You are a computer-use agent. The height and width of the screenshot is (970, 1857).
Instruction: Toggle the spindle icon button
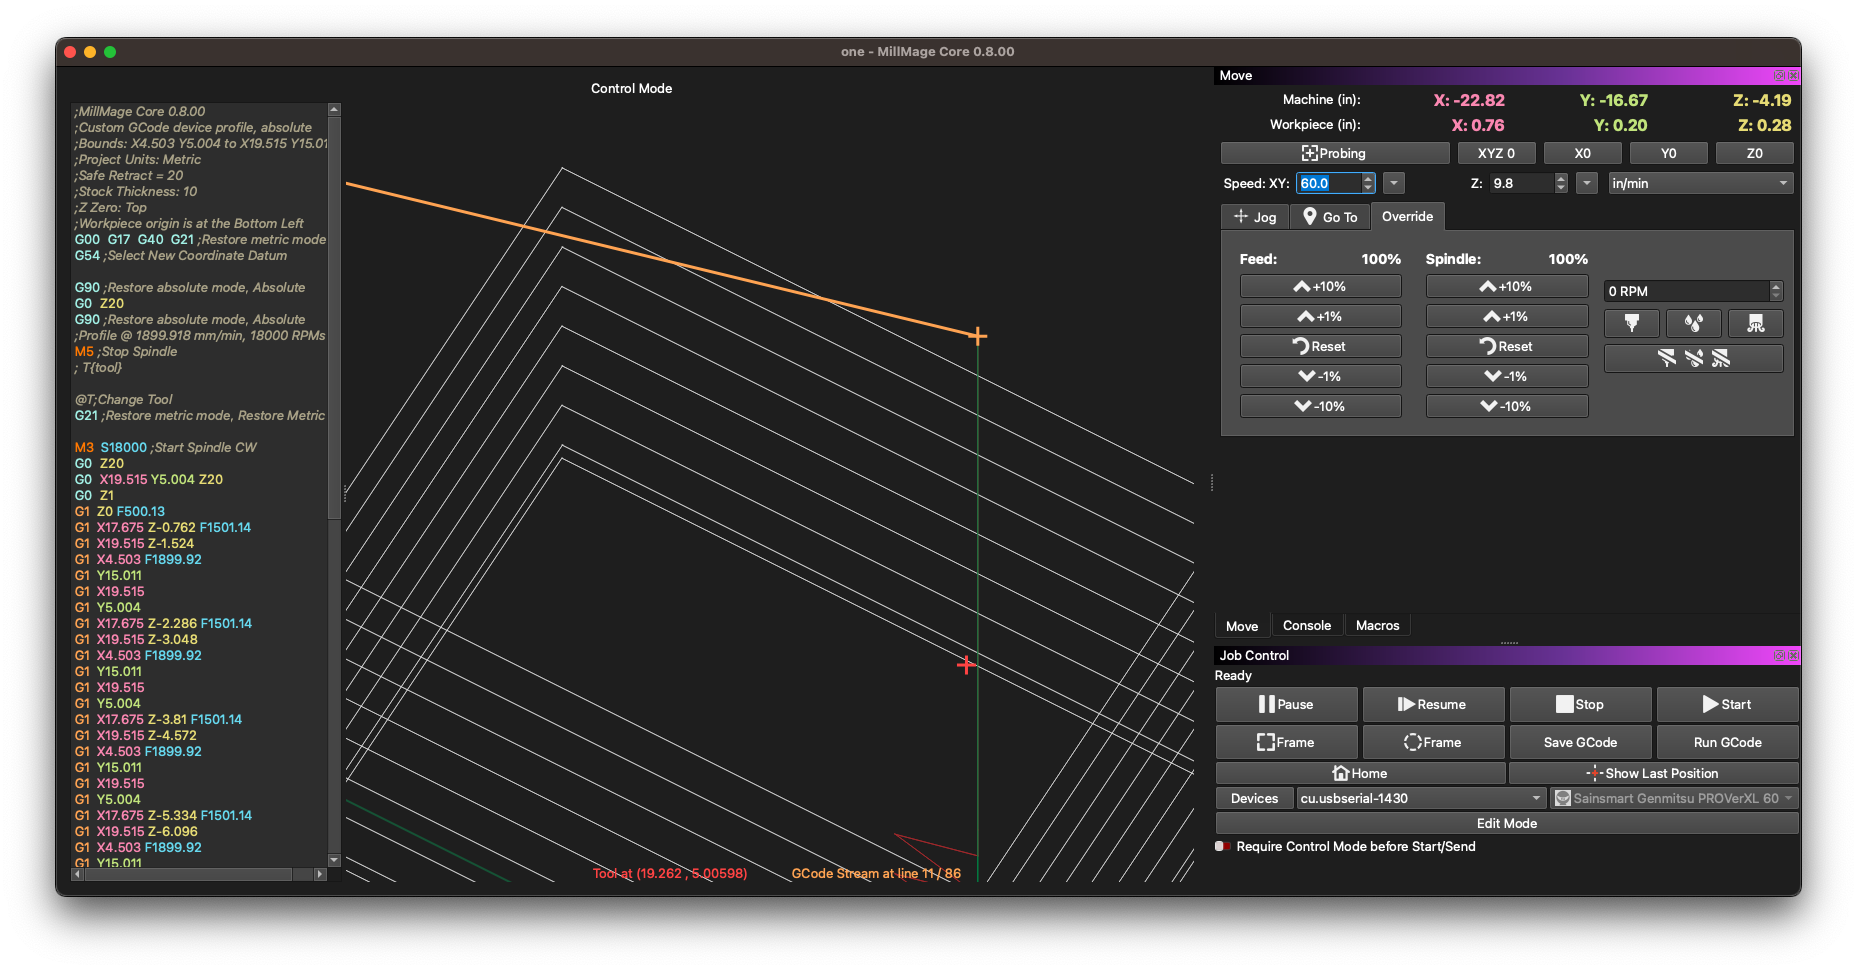click(x=1631, y=323)
